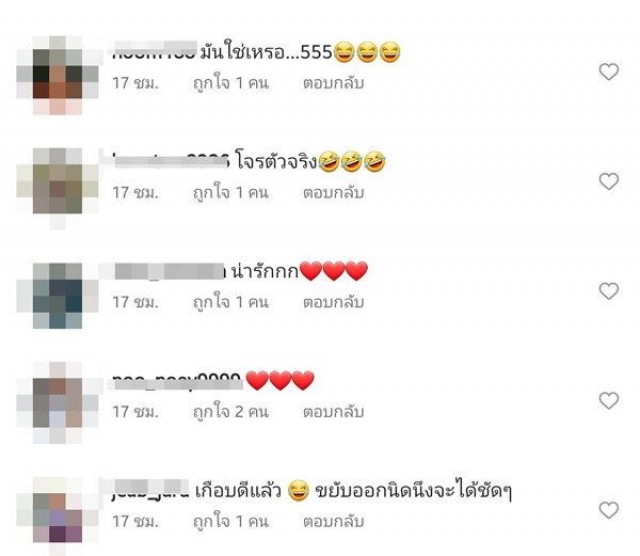Click the username before the 'โจรตัวจริง' comment
This screenshot has height=556, width=640.
click(169, 161)
